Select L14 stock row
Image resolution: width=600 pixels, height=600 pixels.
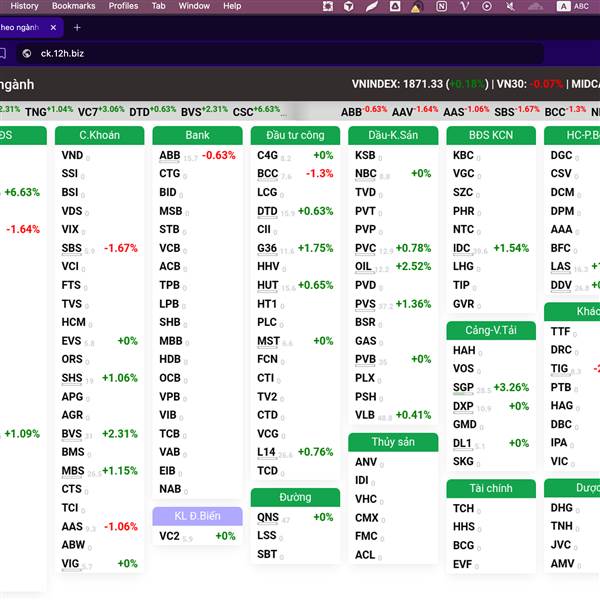(x=295, y=452)
